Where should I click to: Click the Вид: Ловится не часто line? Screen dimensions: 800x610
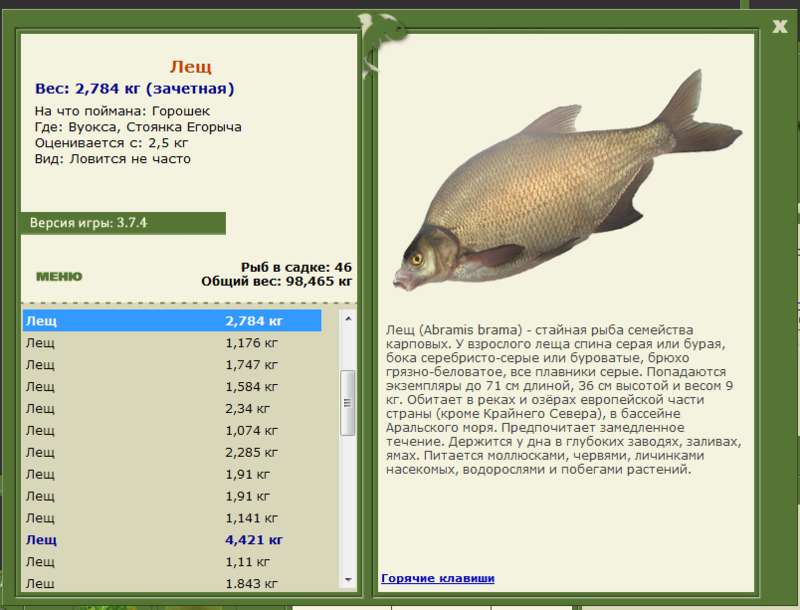point(113,159)
